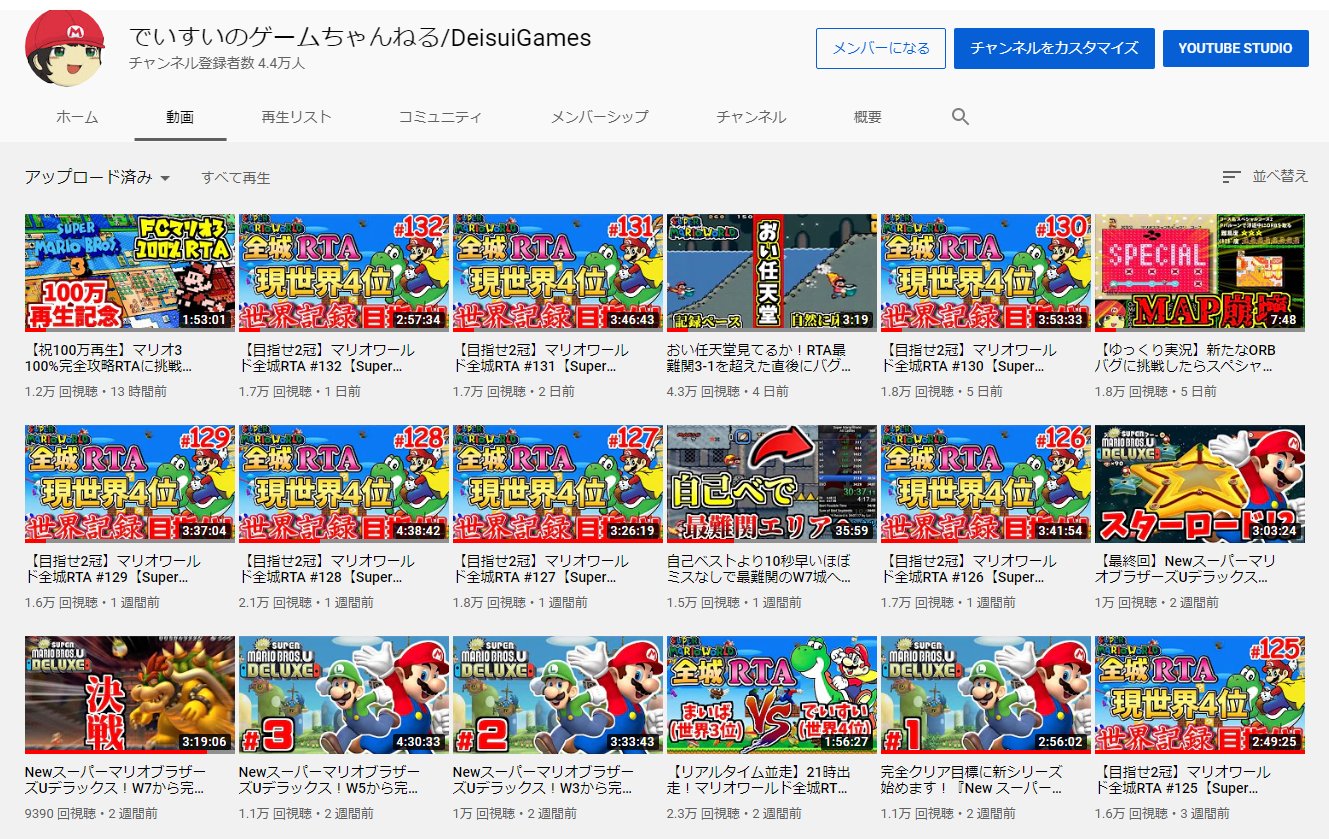Open the 100万再生記念 Mario 3 thumbnail
1329x839 pixels.
pos(130,272)
